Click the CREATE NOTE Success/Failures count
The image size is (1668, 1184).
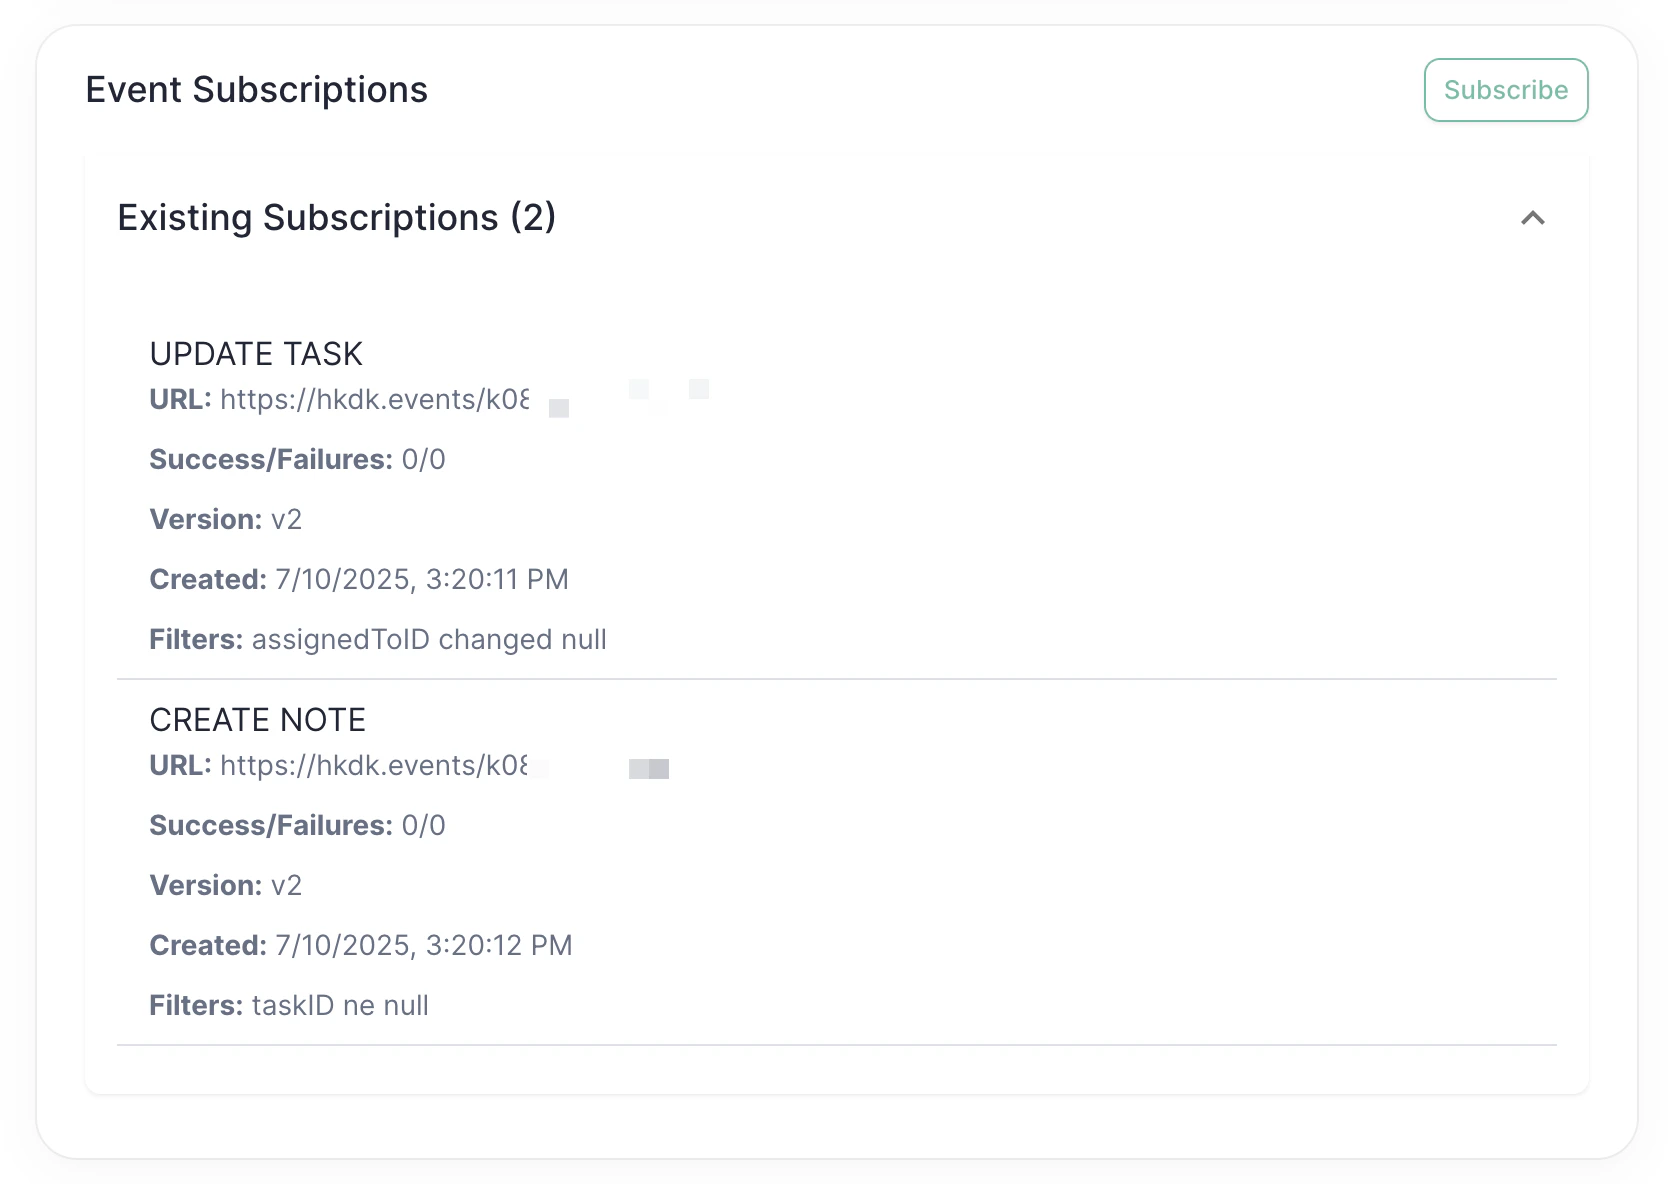click(x=426, y=825)
